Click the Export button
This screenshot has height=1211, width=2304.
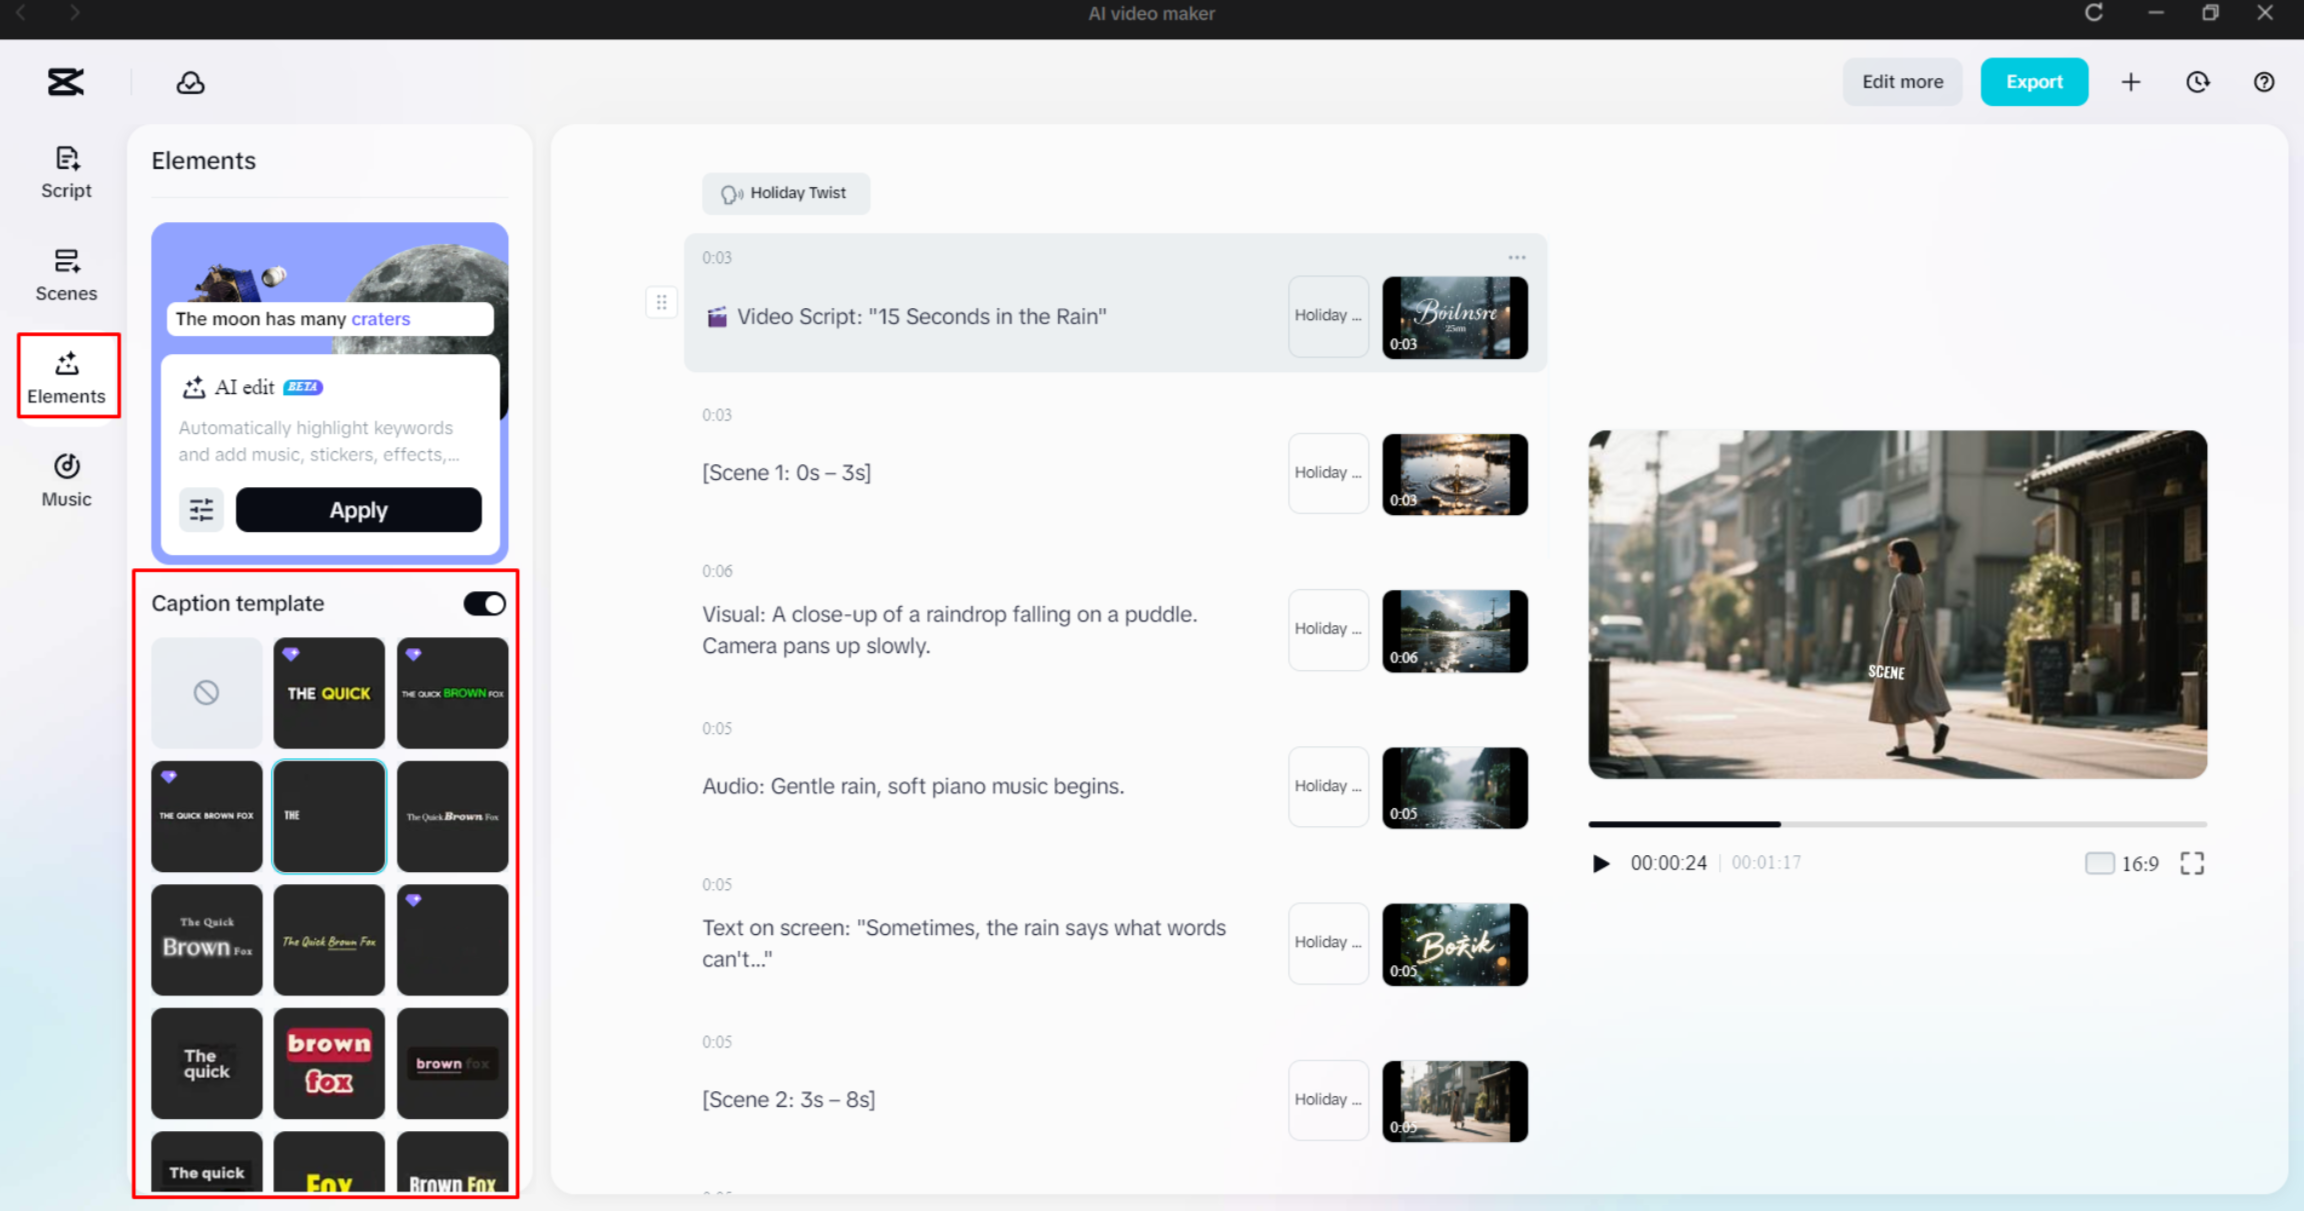(x=2033, y=82)
